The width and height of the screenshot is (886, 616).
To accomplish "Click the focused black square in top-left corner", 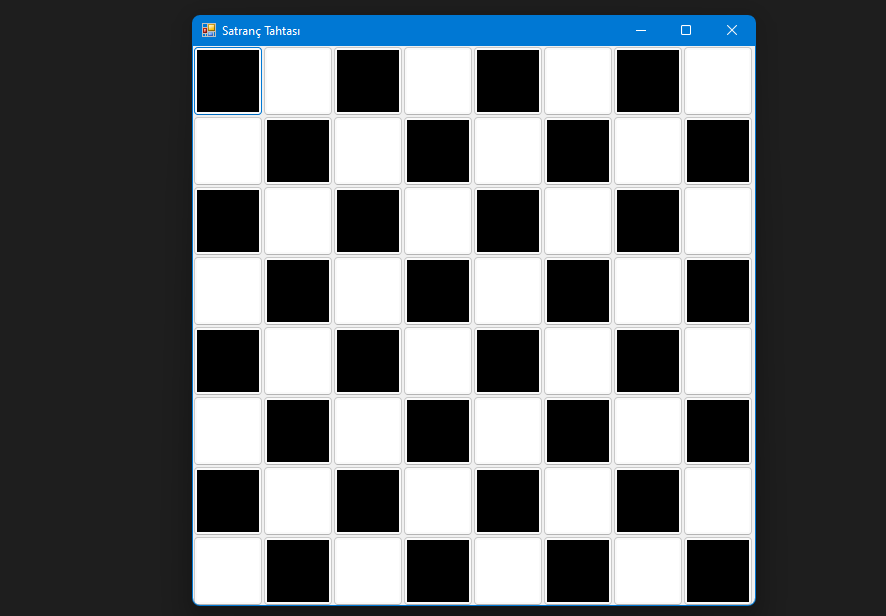I will tap(228, 81).
